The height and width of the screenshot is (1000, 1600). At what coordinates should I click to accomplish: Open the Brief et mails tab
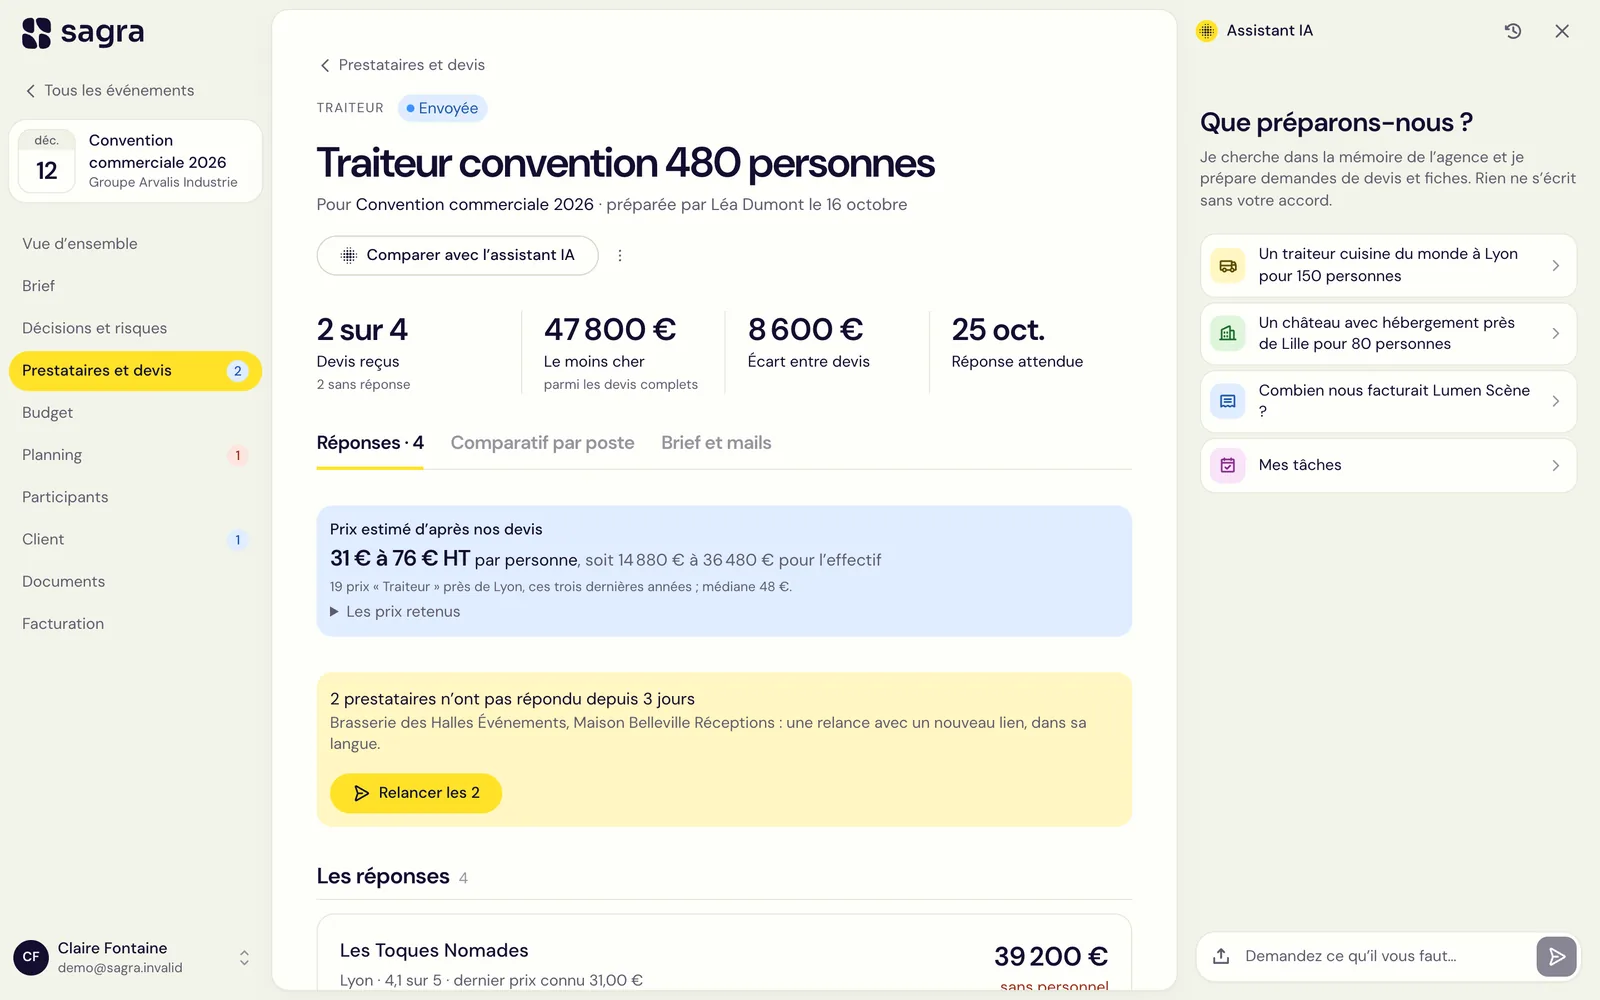point(716,443)
